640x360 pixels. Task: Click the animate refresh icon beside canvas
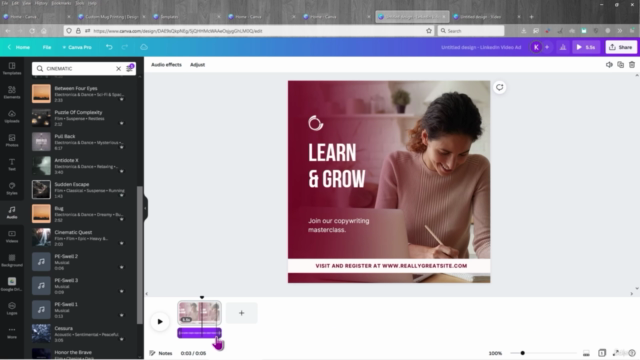coord(500,87)
